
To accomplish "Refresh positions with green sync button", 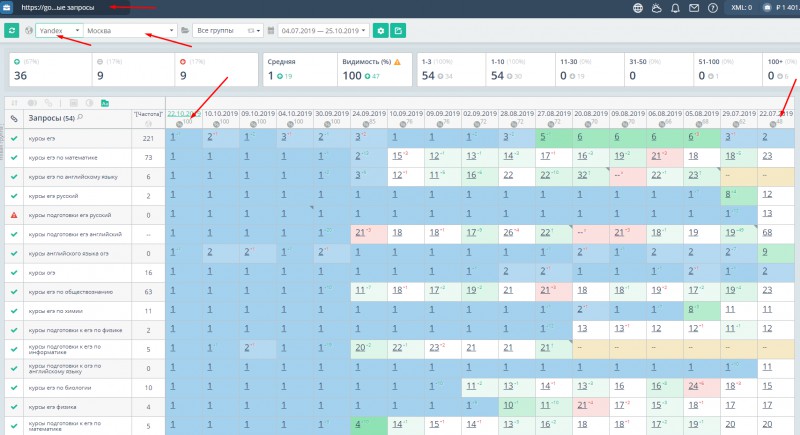I will point(11,31).
